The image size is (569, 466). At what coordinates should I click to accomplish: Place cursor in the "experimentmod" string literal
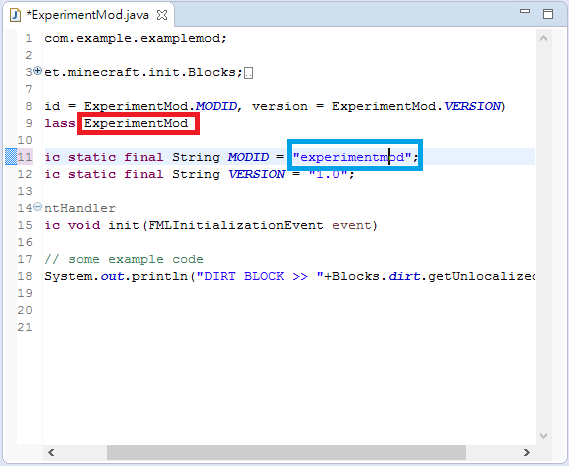[x=352, y=157]
